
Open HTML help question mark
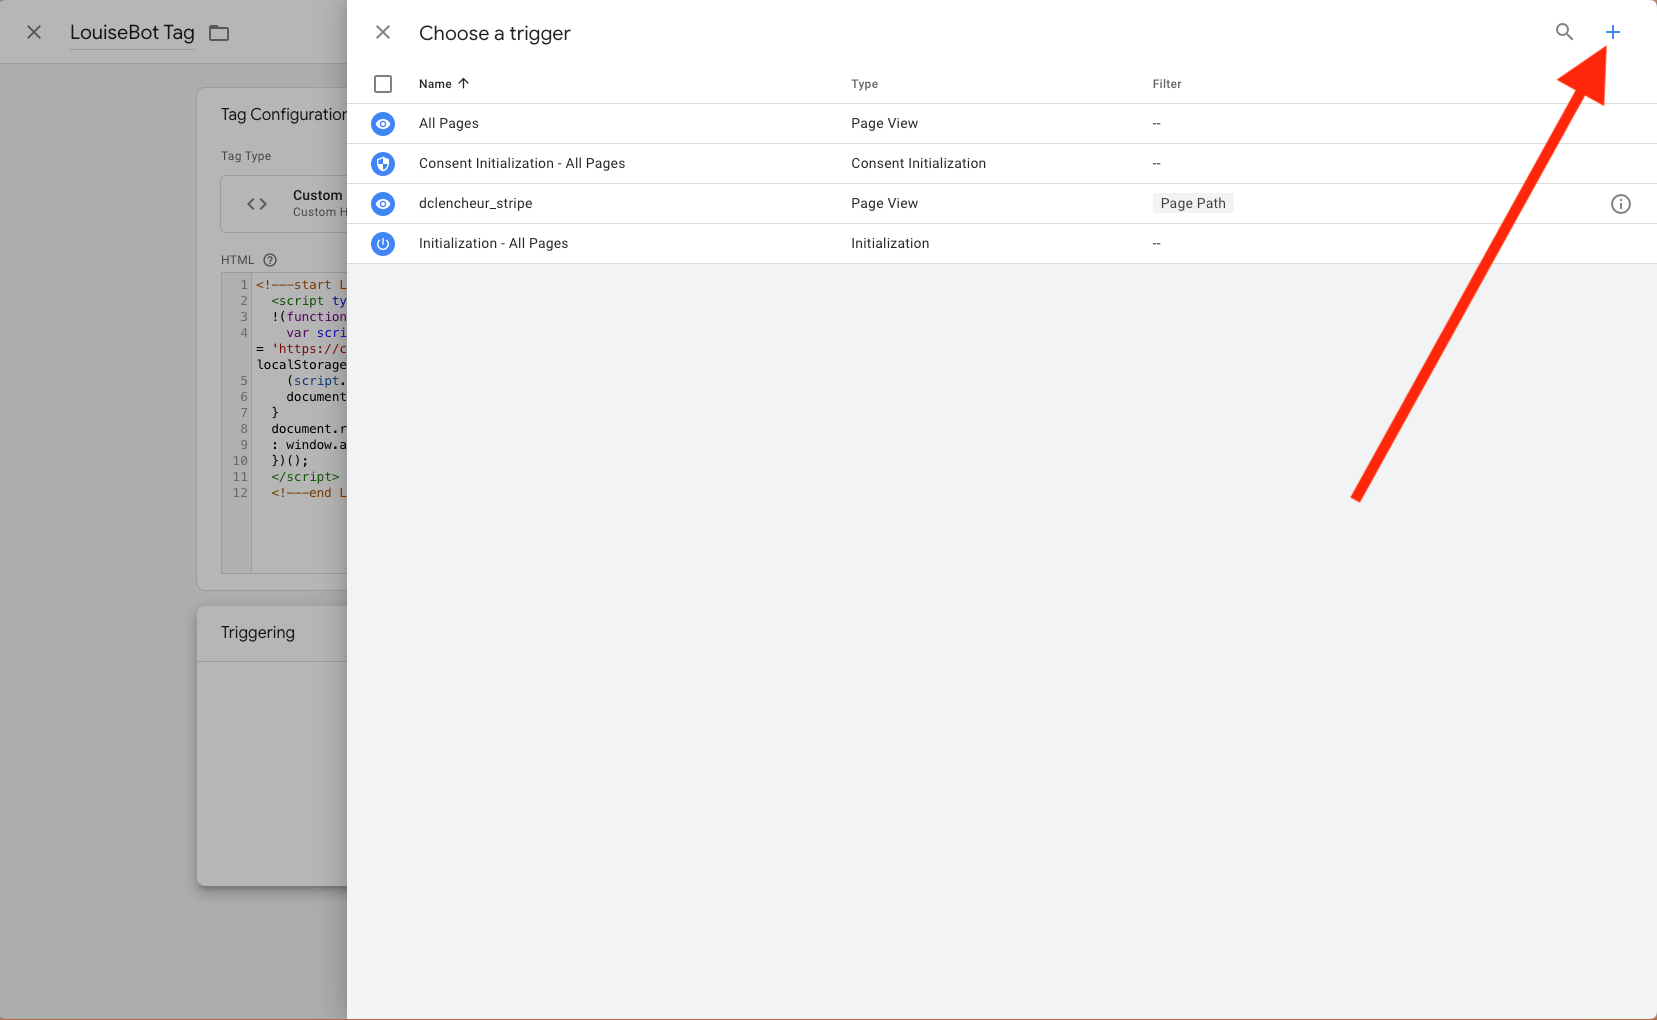click(270, 260)
